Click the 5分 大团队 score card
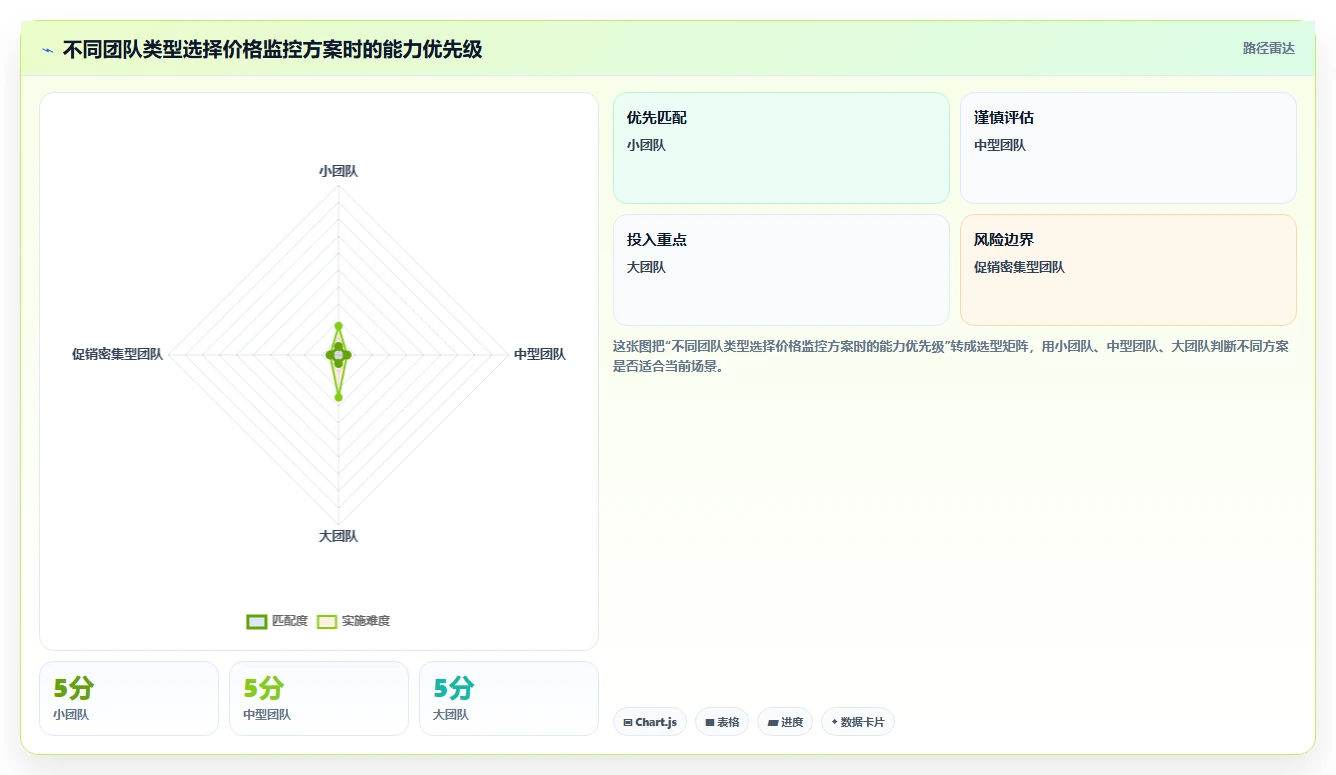This screenshot has height=775, width=1336. [x=509, y=698]
